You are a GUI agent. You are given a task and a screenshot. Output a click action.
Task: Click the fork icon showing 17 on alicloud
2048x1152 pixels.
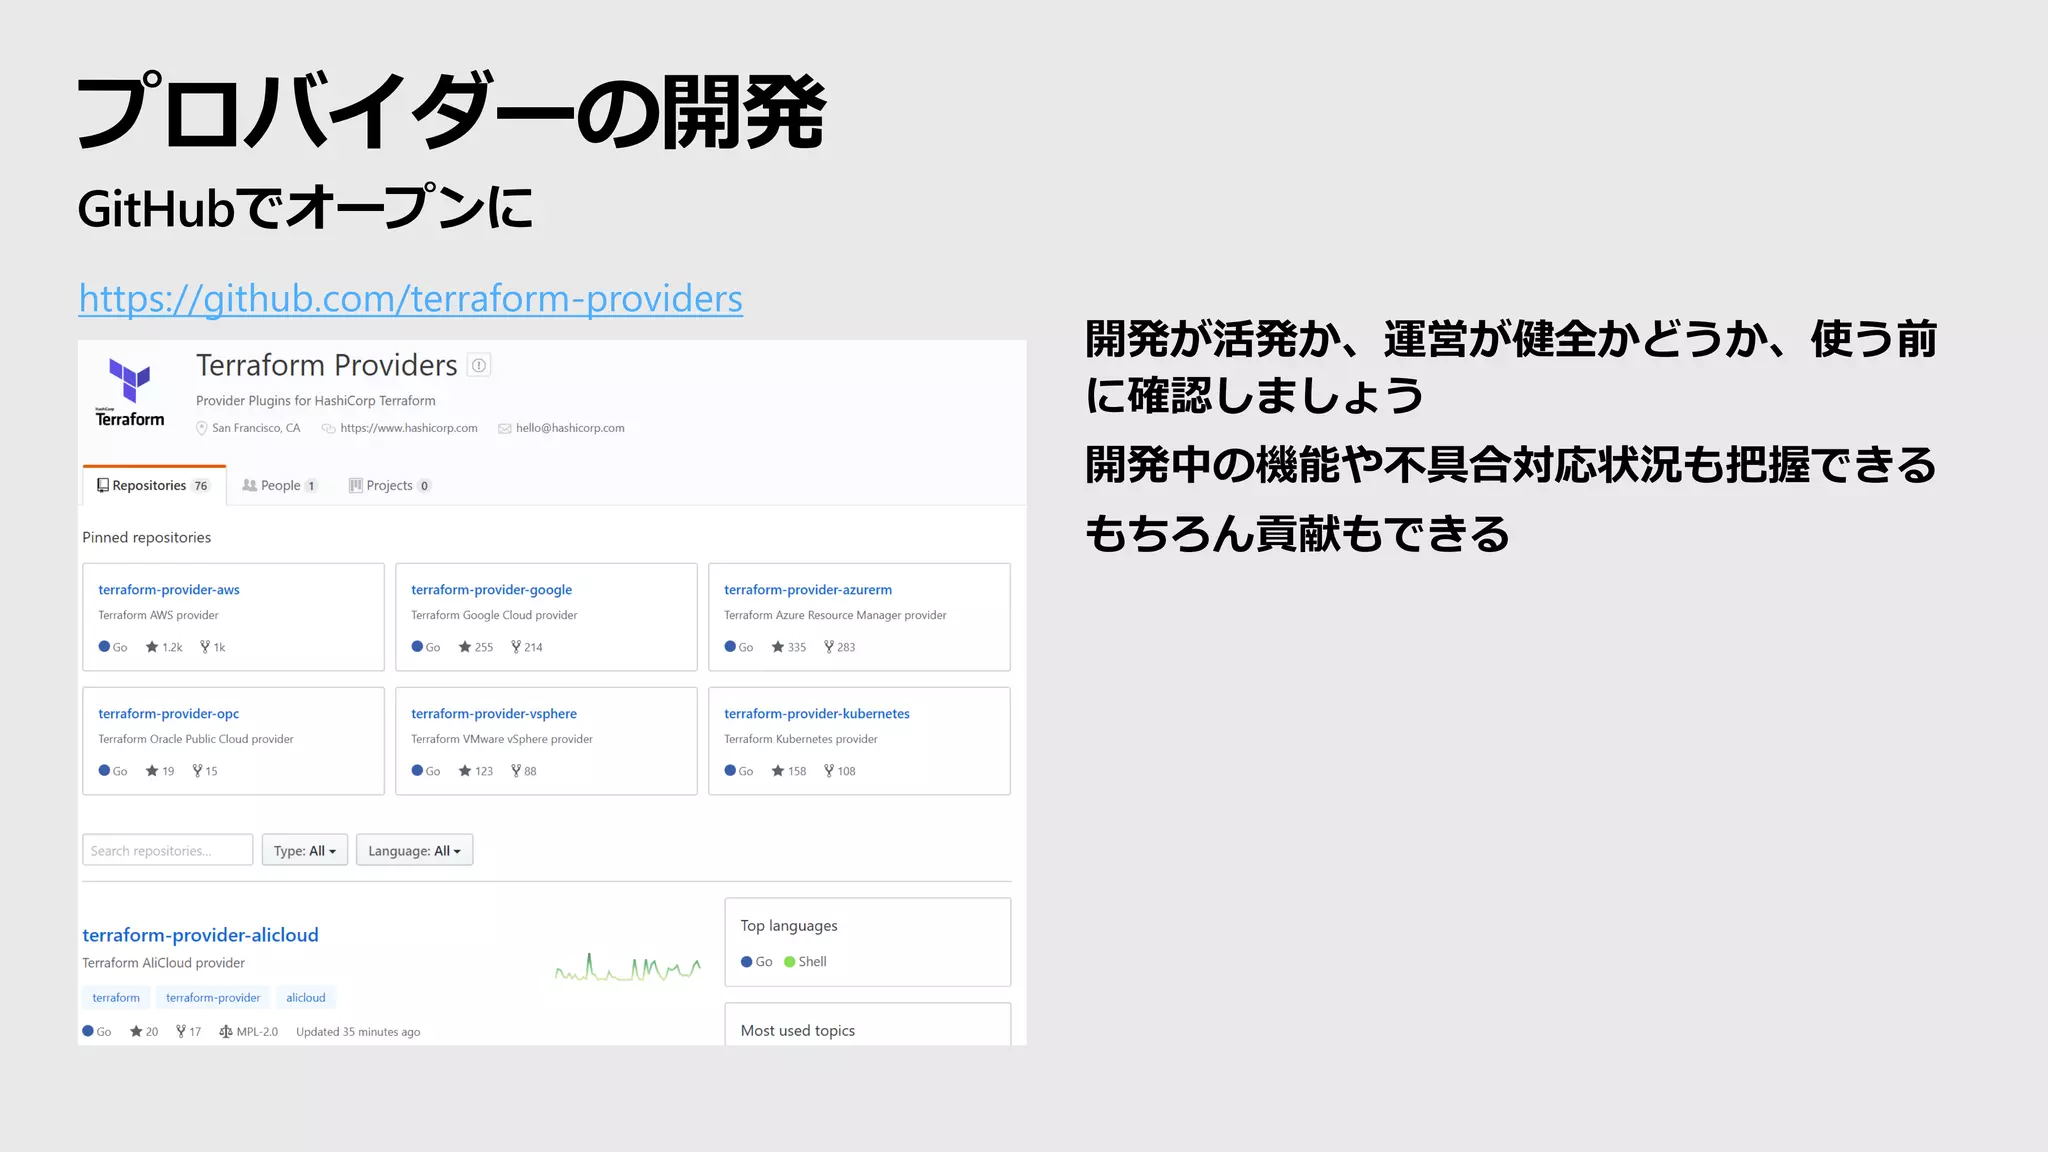tap(181, 1032)
